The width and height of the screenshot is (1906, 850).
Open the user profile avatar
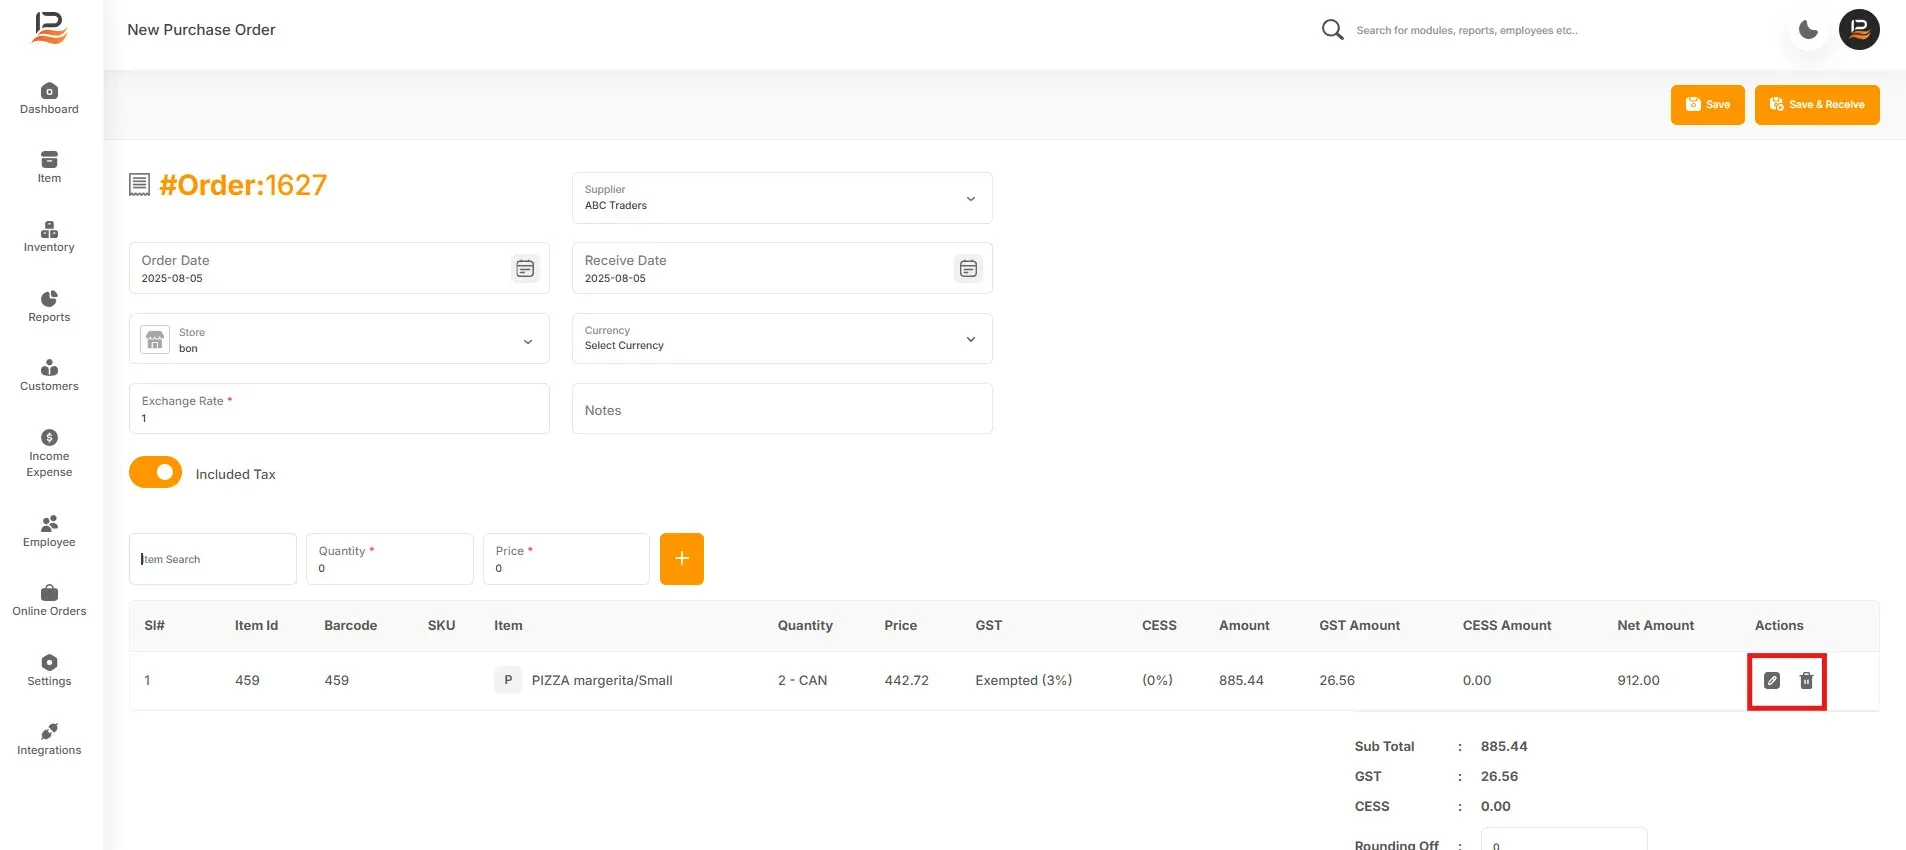(x=1859, y=30)
